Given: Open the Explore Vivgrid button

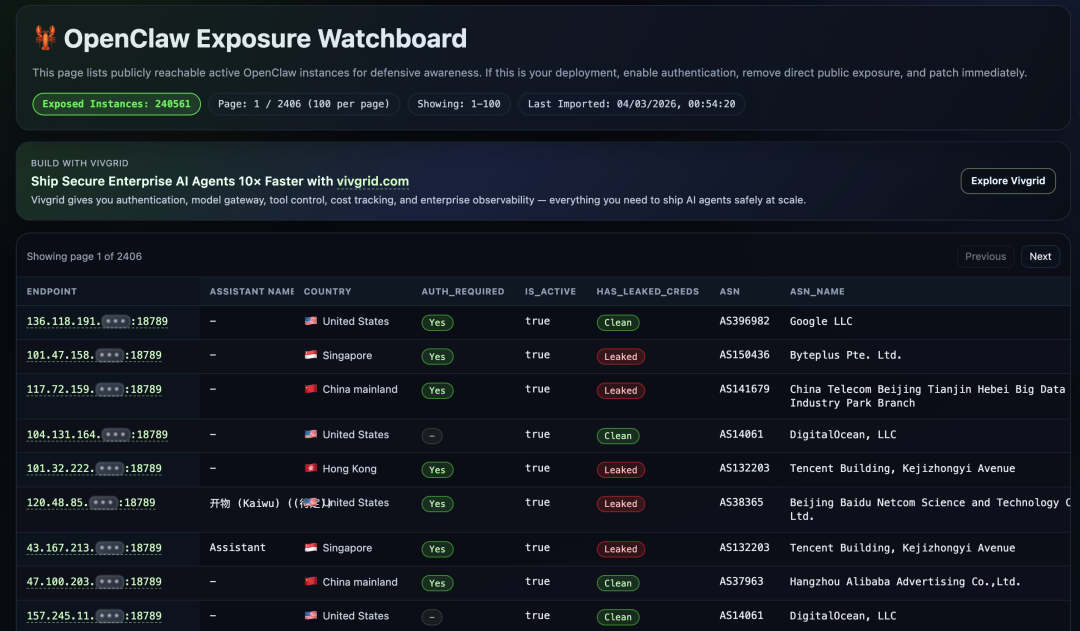Looking at the screenshot, I should coord(1007,181).
